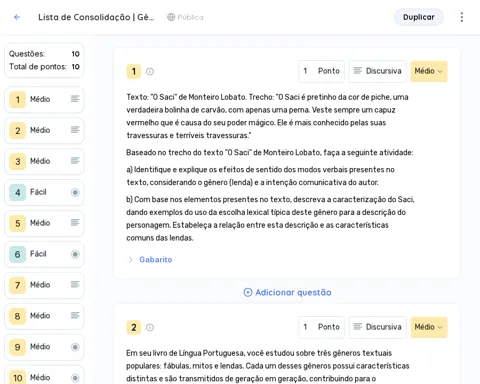Click the info icon beside question 2
This screenshot has width=480, height=384.
click(150, 327)
